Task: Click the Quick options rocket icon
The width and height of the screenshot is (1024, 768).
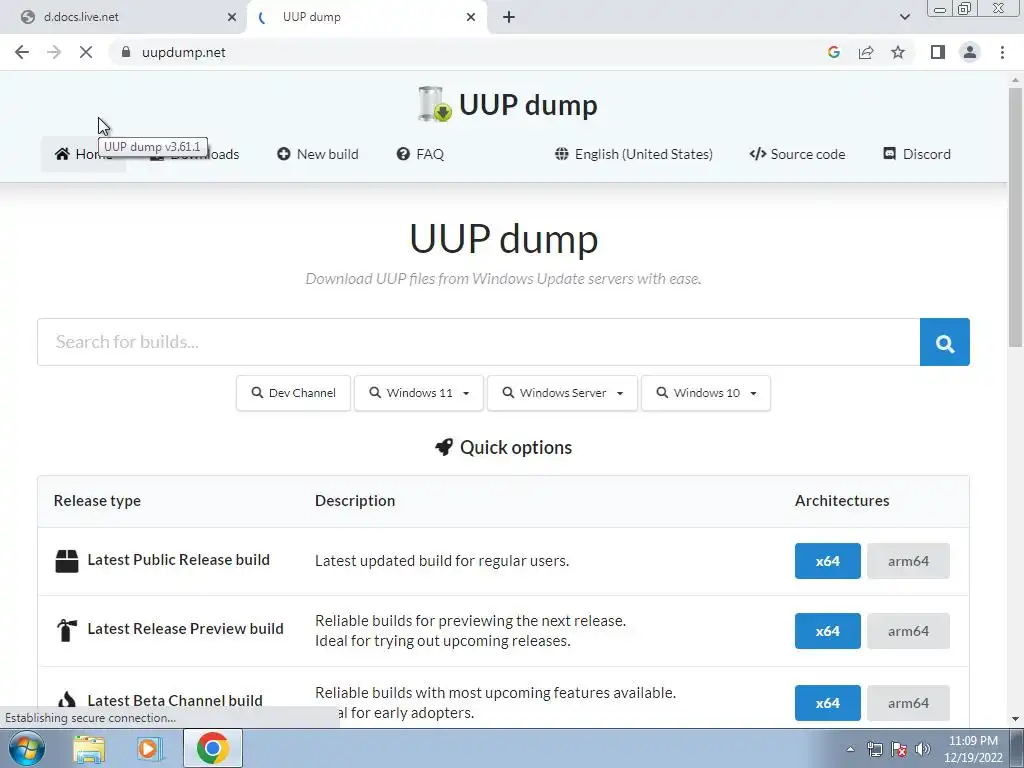Action: click(x=444, y=447)
